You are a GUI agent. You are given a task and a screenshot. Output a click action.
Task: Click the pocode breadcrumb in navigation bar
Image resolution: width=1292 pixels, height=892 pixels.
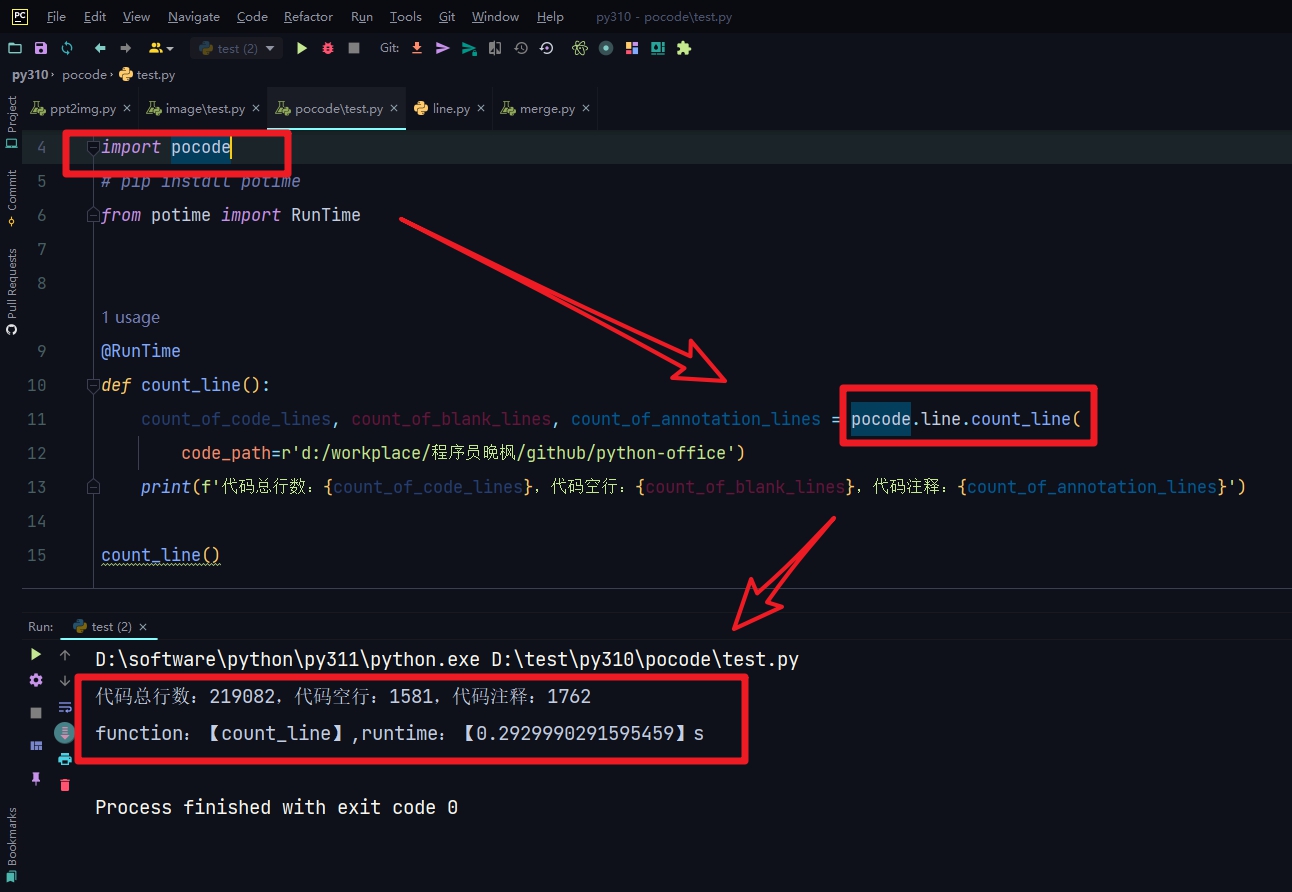tap(84, 75)
